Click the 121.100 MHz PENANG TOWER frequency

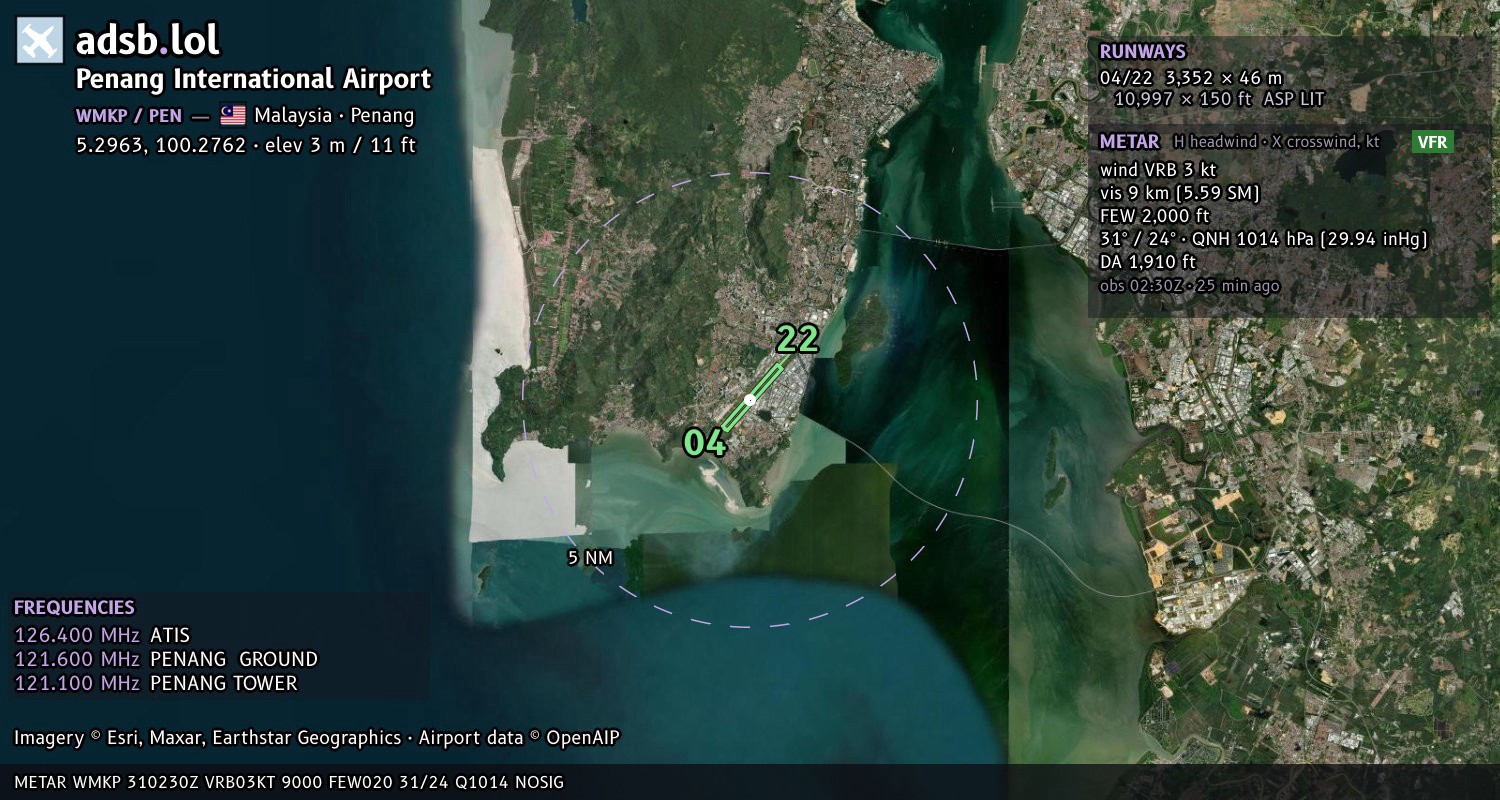(156, 683)
